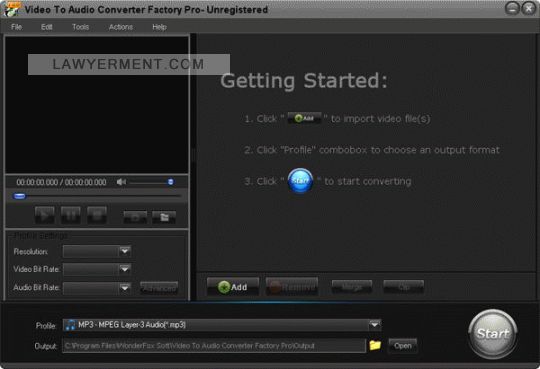This screenshot has width=540, height=369.
Task: Expand the Resolution dropdown
Action: click(125, 251)
